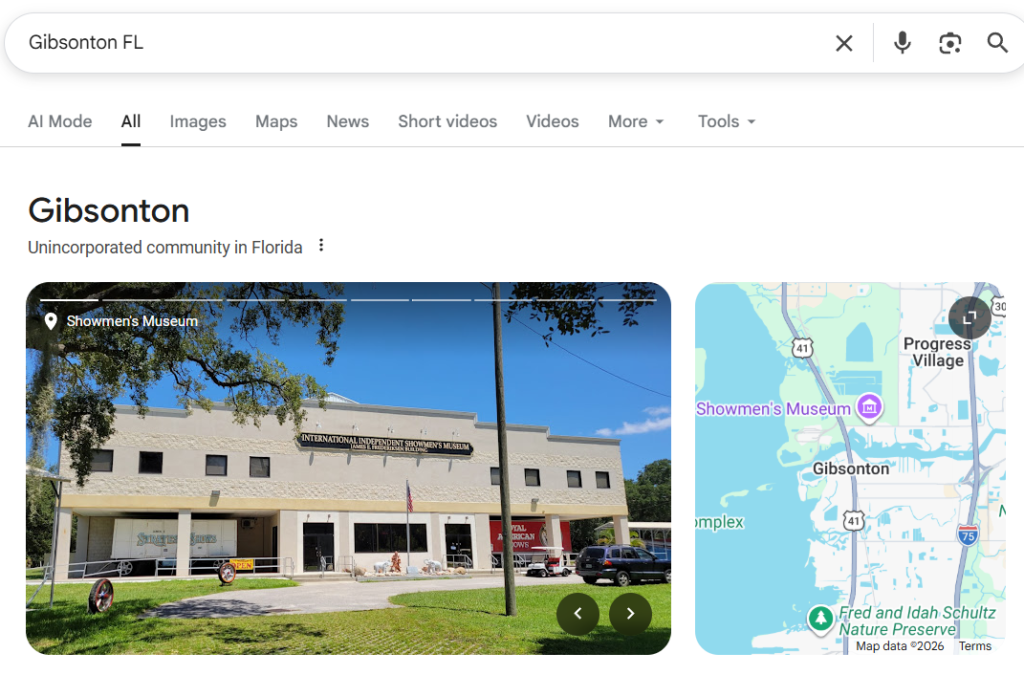Open the Maps tab

click(276, 121)
